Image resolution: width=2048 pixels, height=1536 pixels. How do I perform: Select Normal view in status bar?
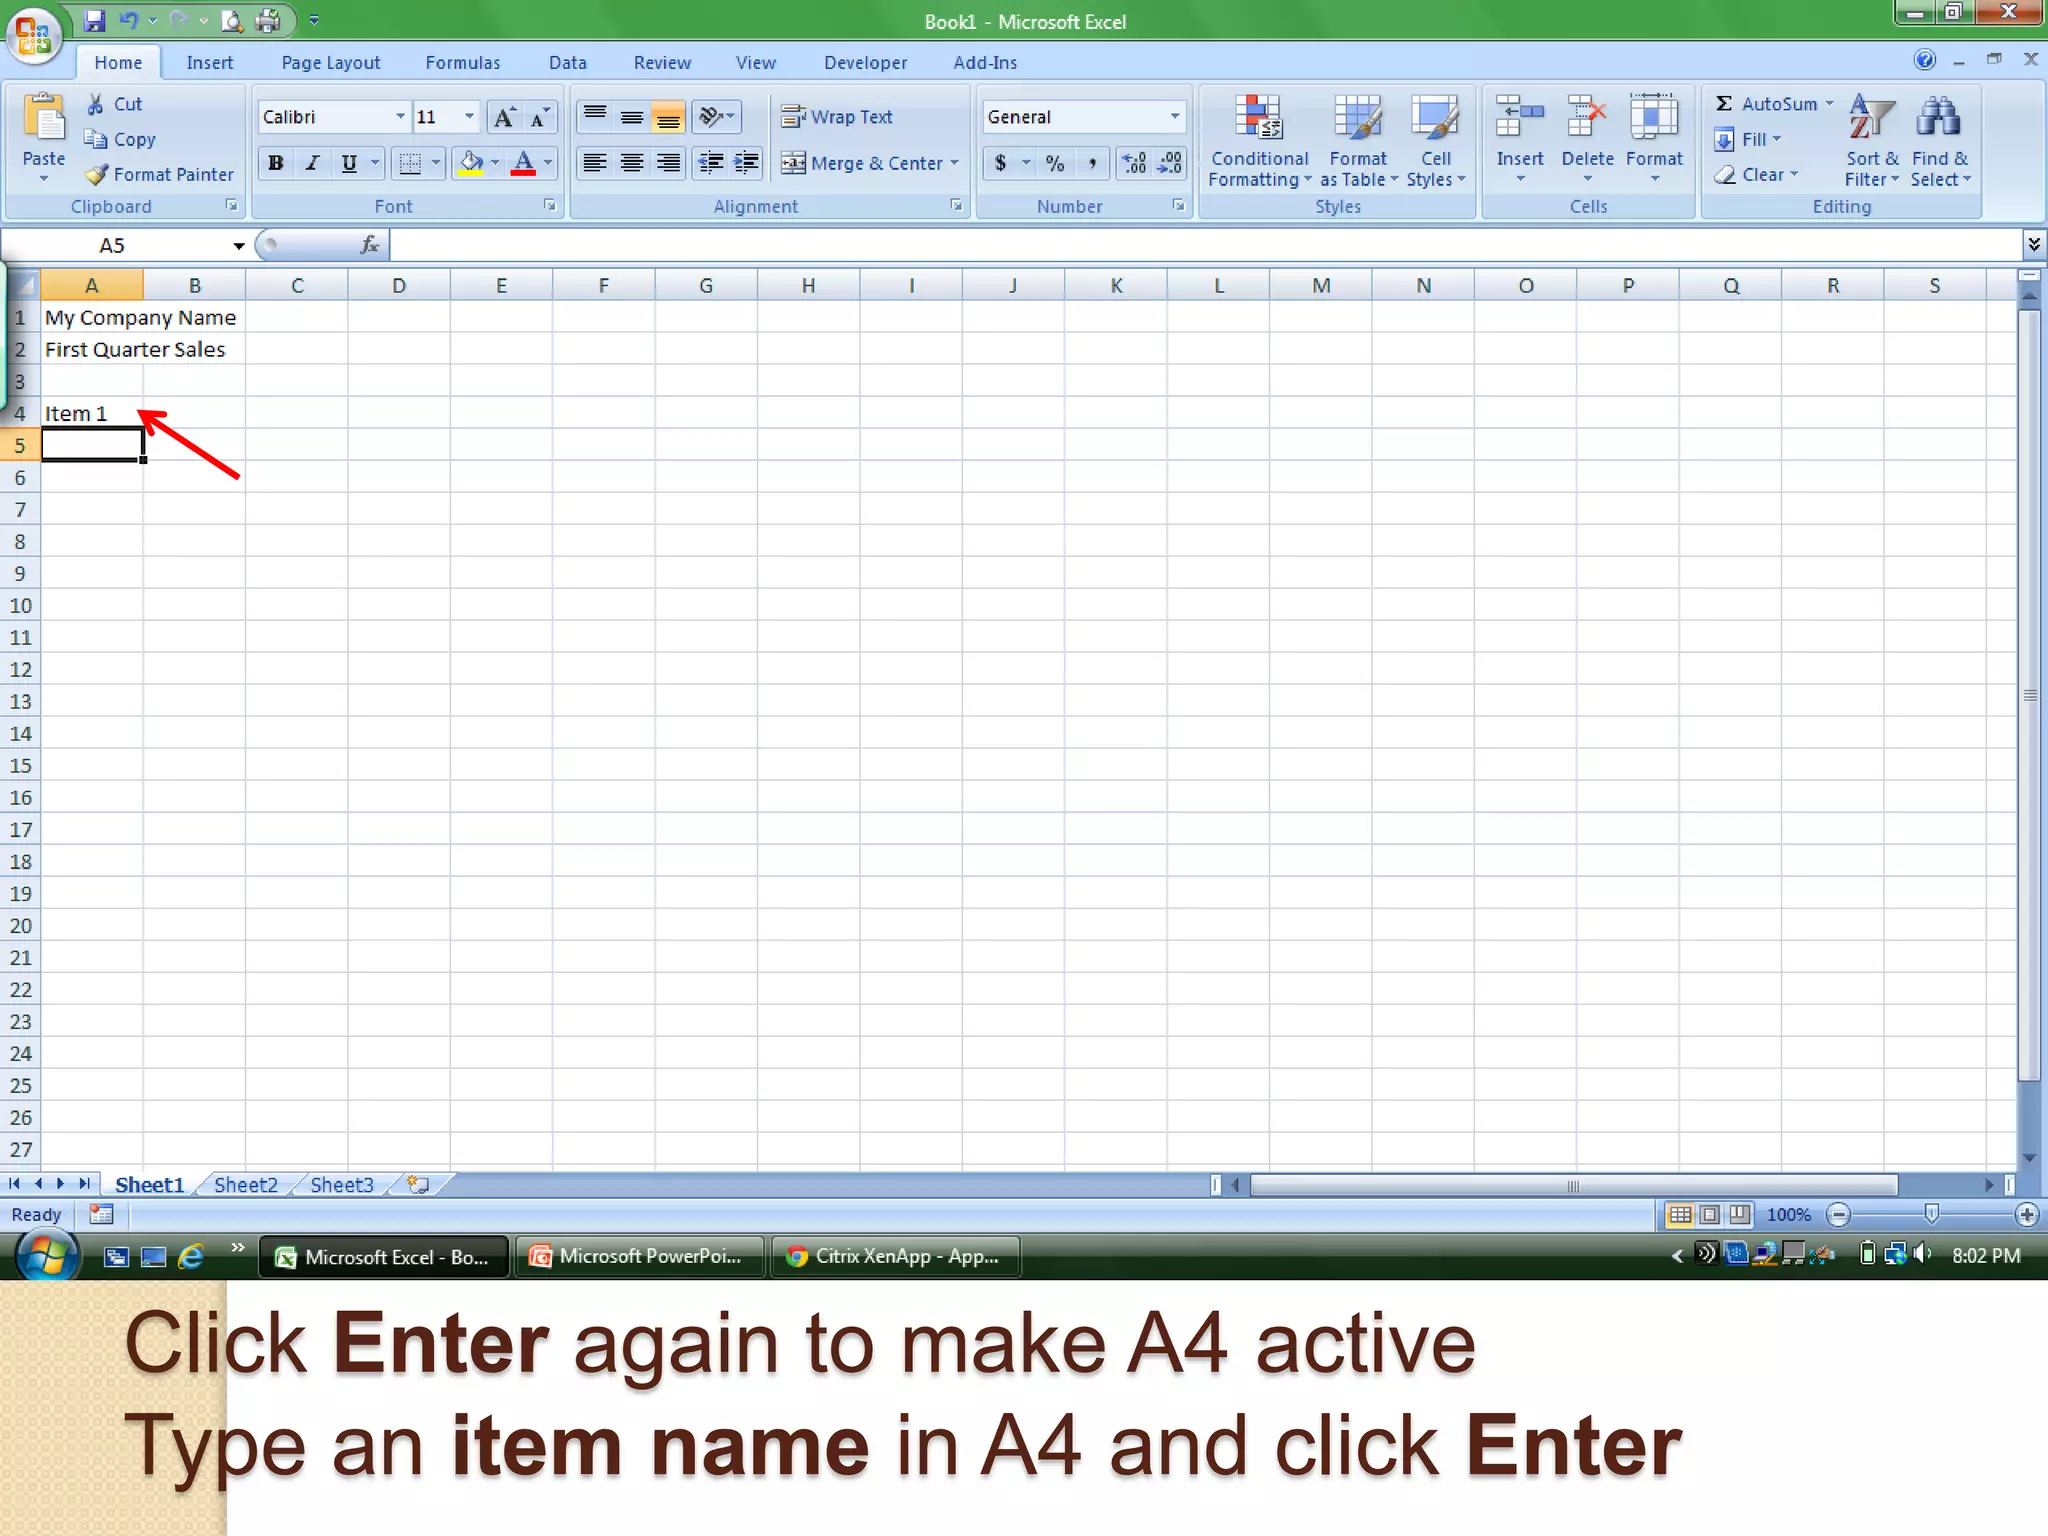click(1680, 1215)
